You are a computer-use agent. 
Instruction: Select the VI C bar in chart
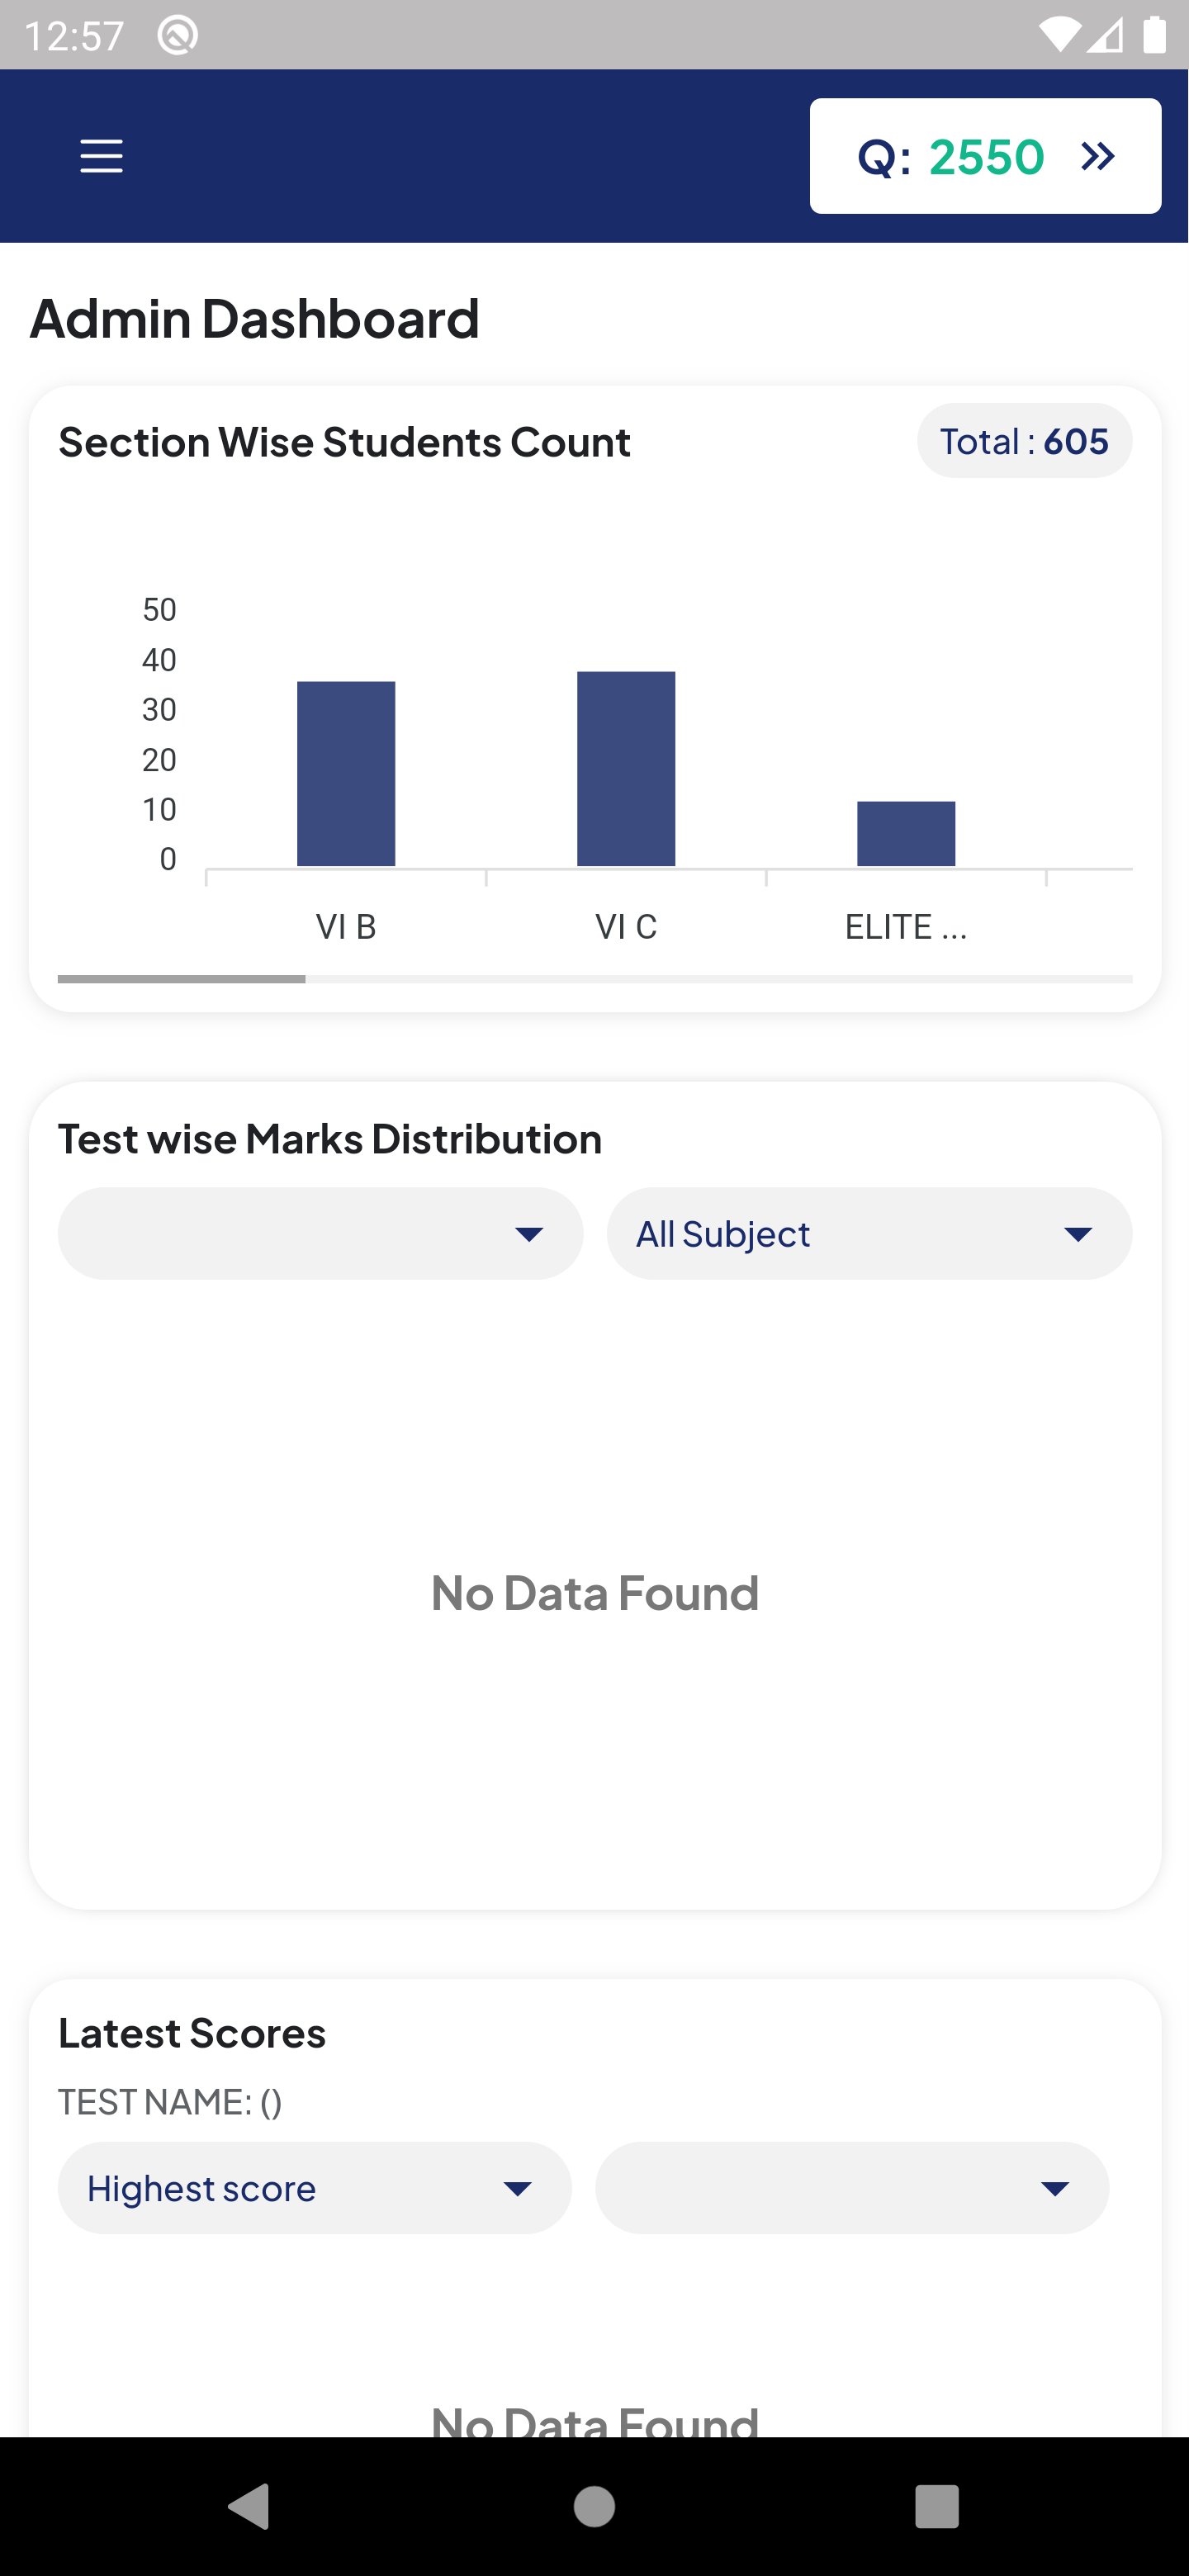coord(626,768)
